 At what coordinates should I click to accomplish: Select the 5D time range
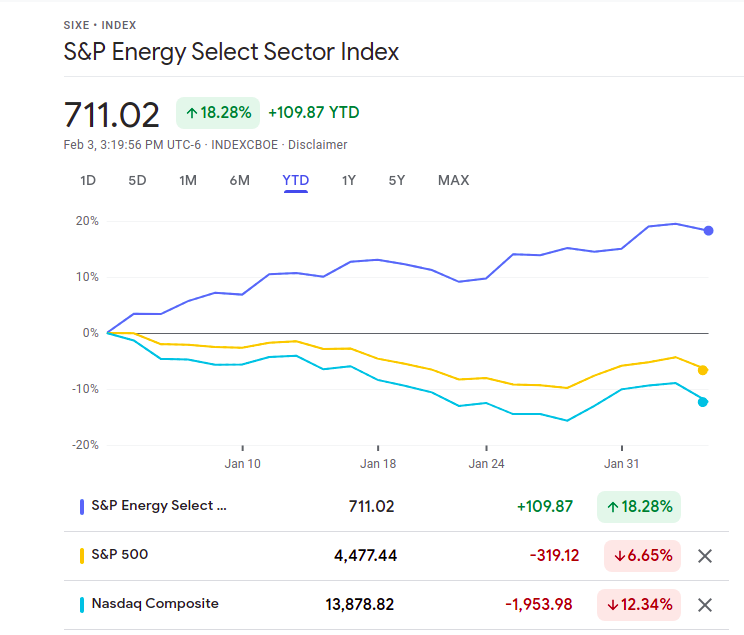click(137, 180)
